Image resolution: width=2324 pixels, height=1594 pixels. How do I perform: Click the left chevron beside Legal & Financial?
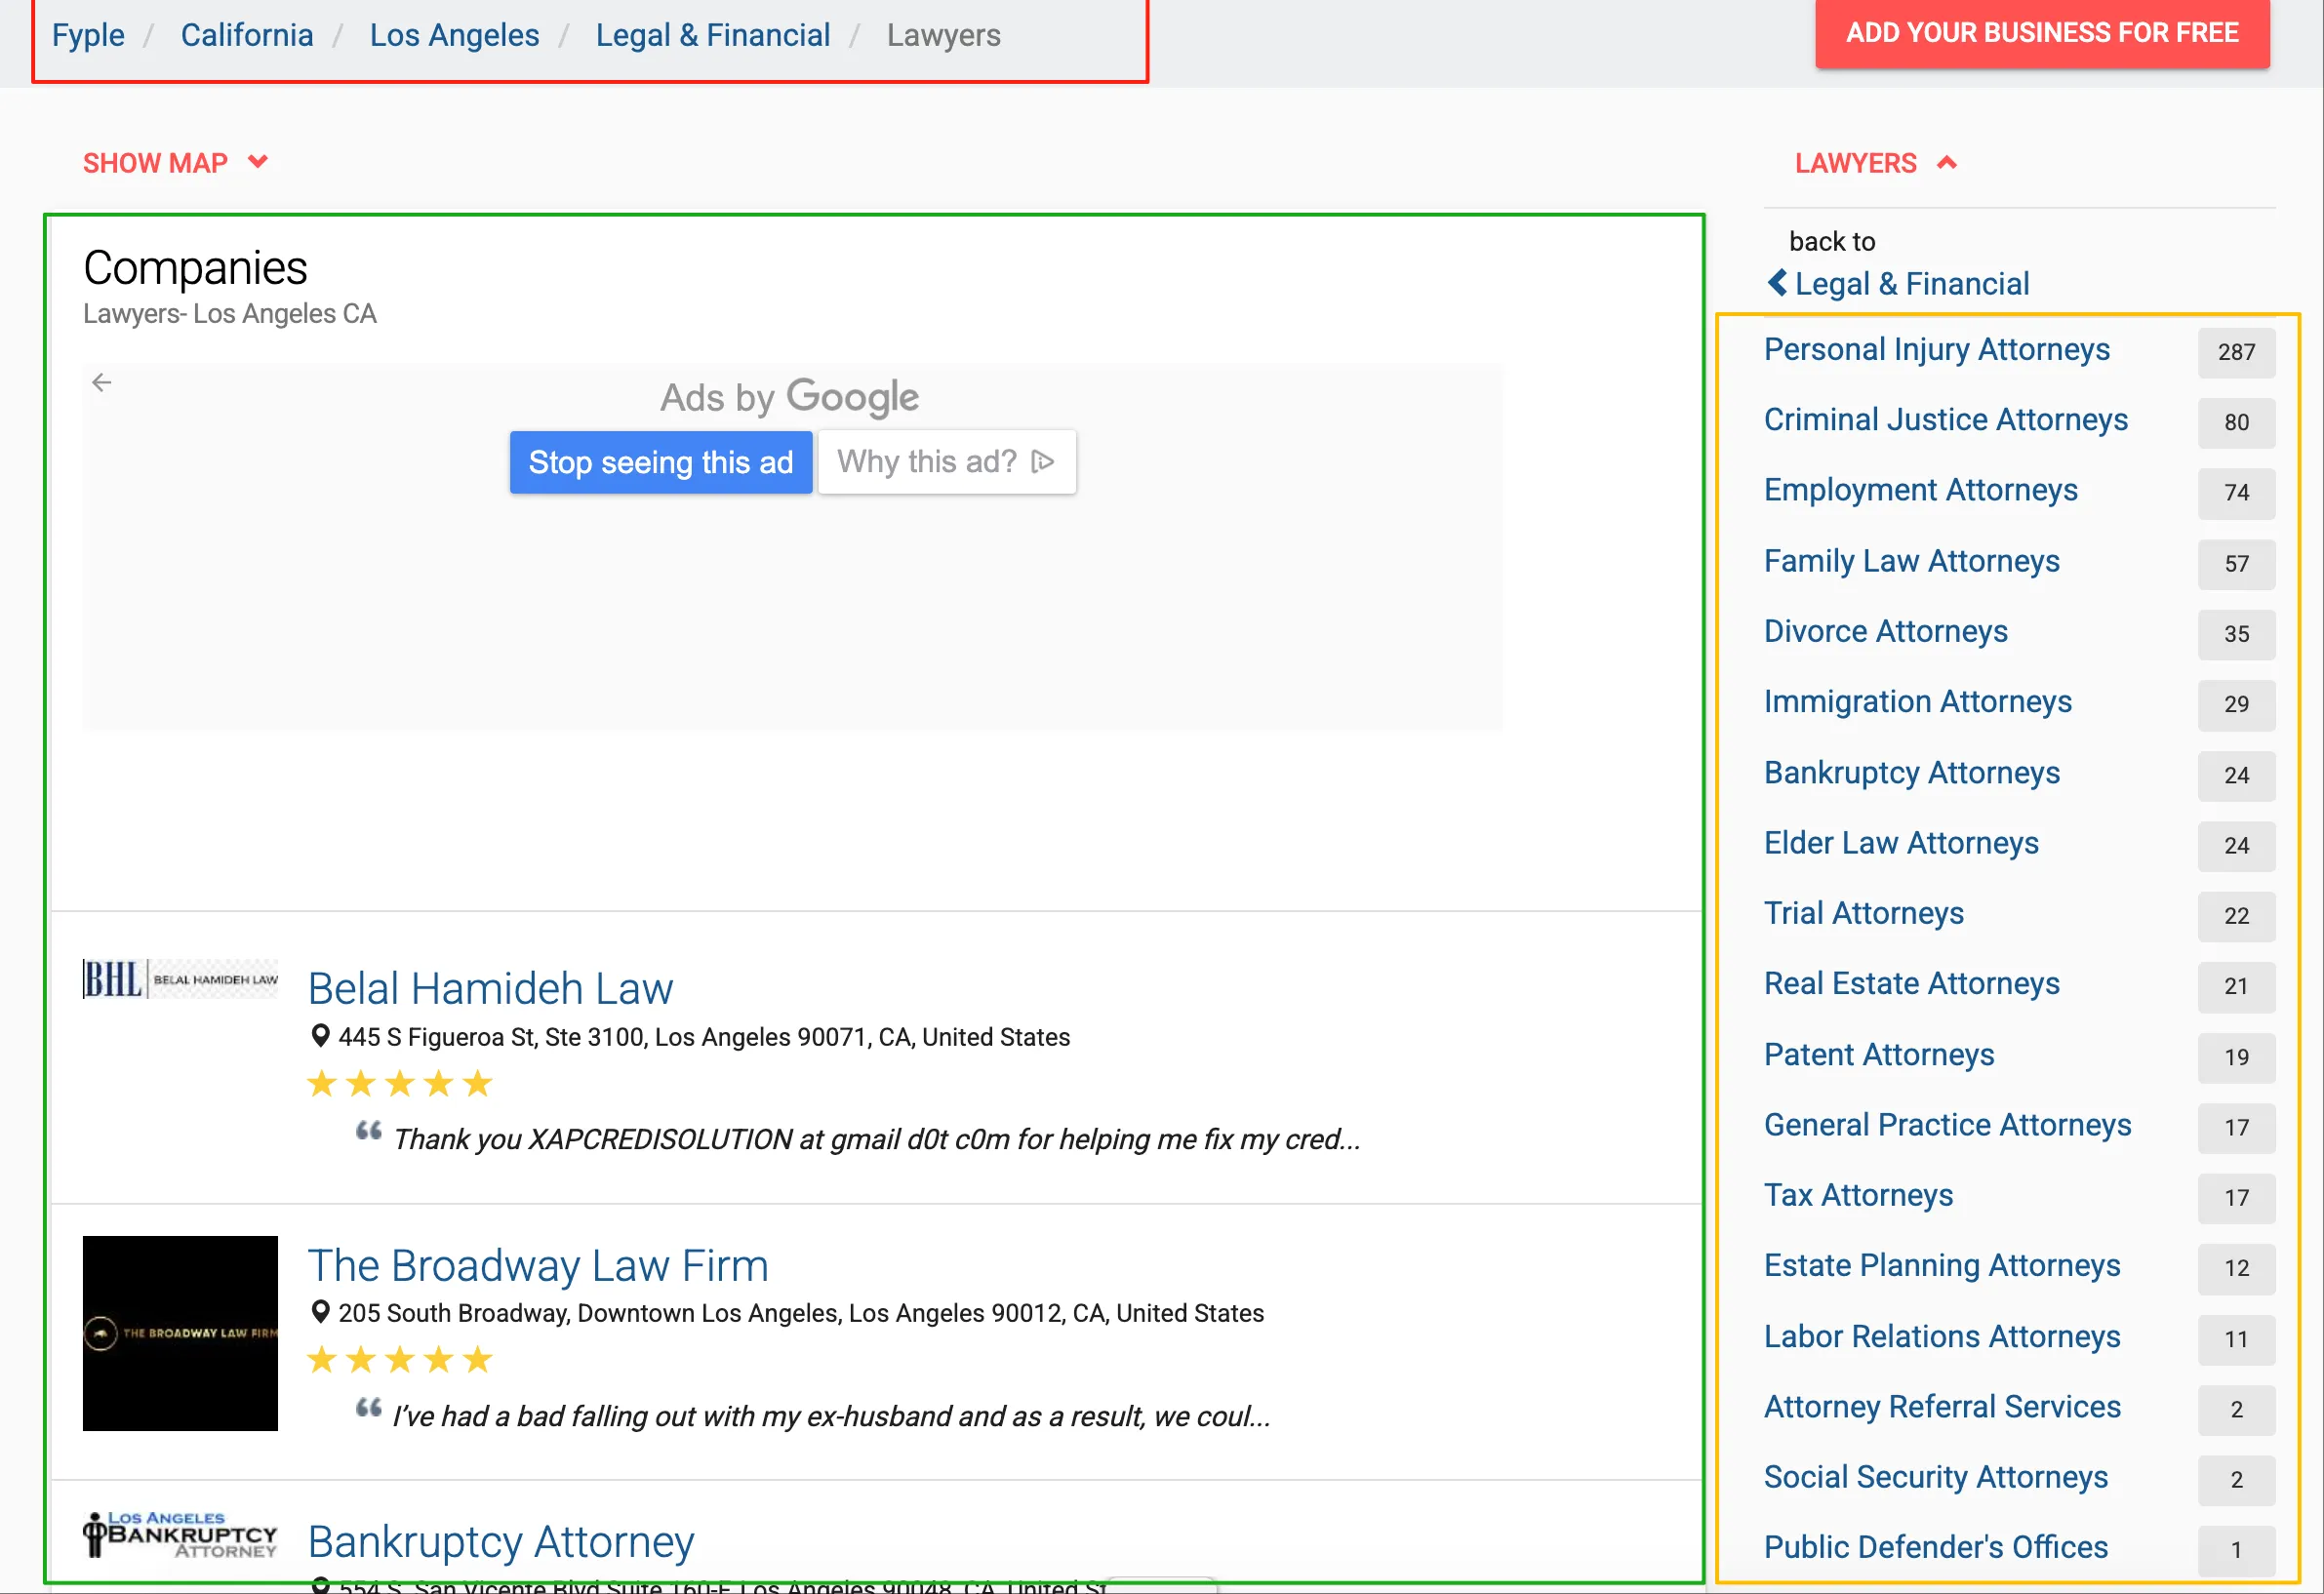click(1777, 284)
